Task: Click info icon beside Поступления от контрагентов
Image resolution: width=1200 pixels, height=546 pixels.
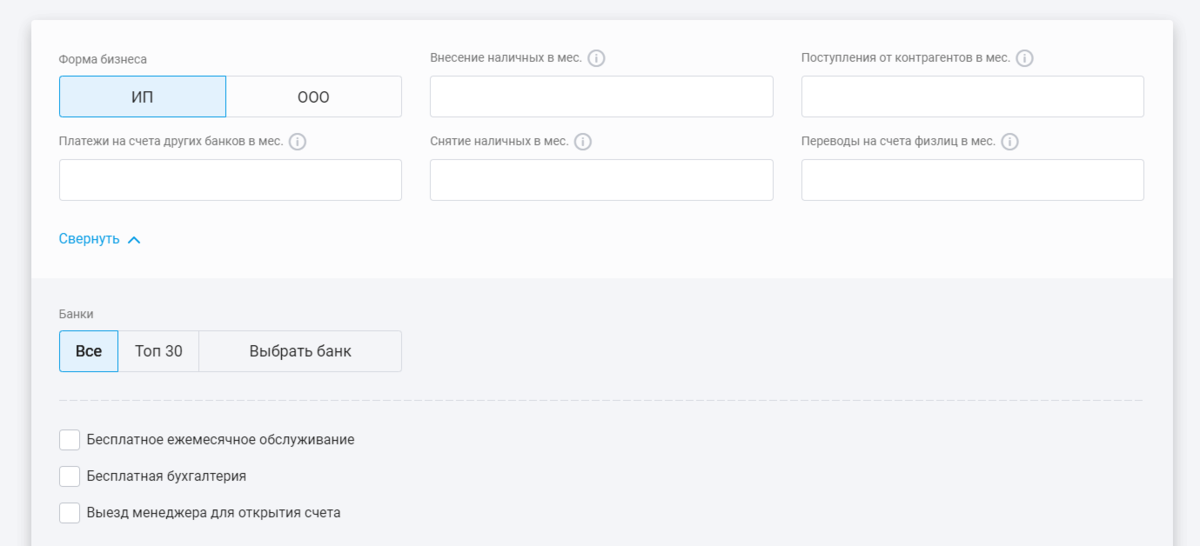Action: (1024, 58)
